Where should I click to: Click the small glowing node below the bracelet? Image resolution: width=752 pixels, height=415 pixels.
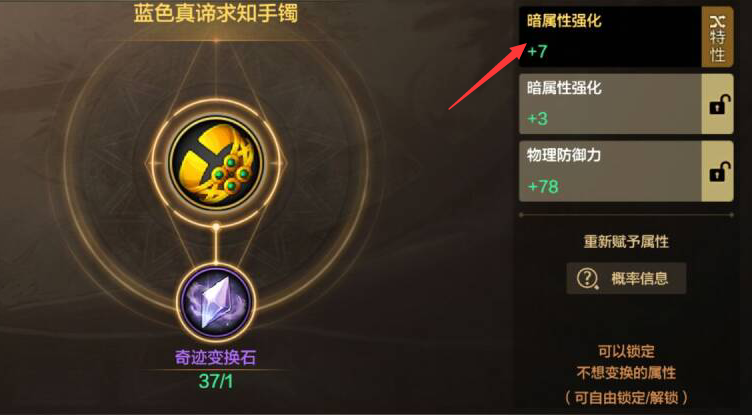pyautogui.click(x=216, y=225)
